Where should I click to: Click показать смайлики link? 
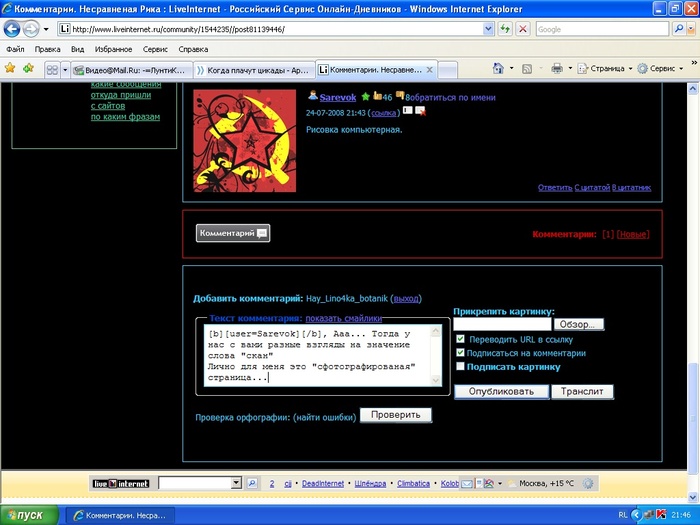coord(343,318)
